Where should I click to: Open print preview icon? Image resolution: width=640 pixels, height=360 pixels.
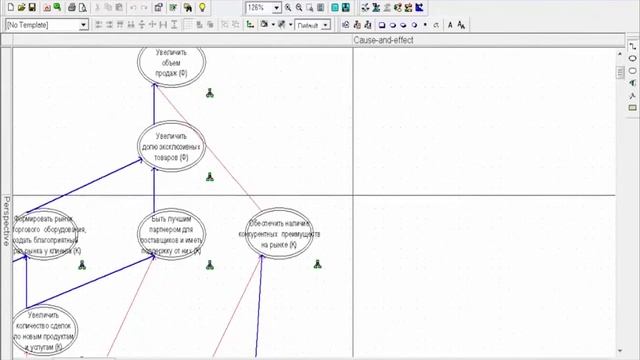tap(82, 7)
